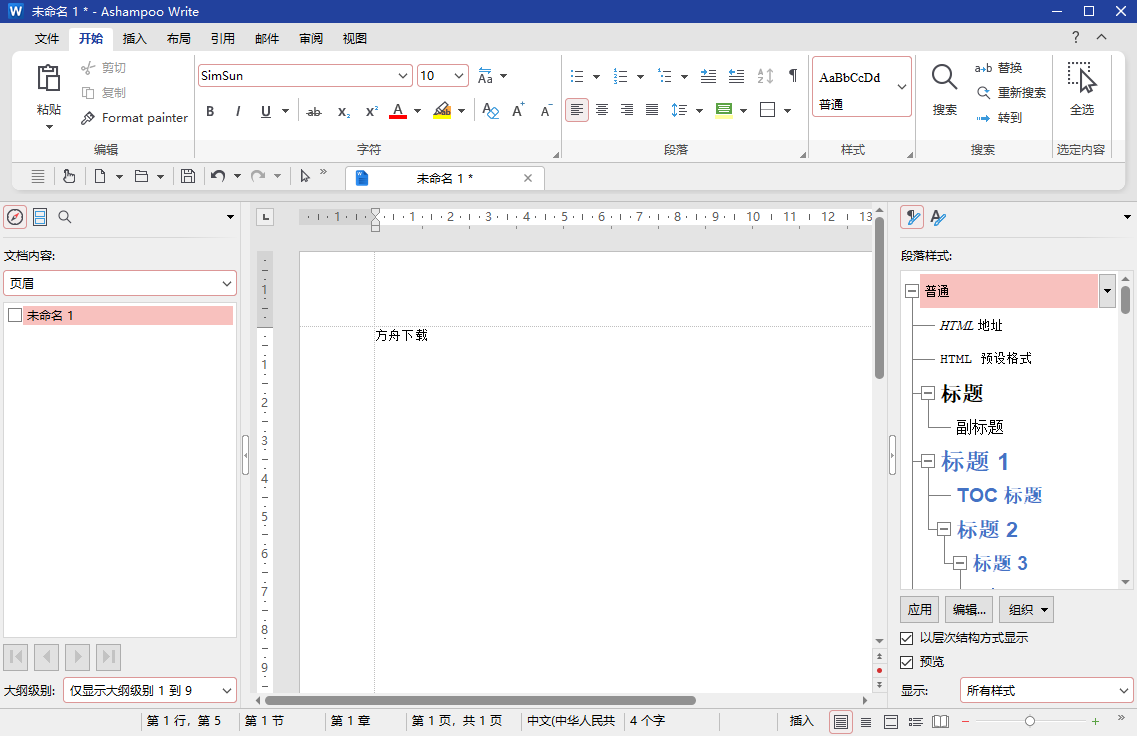Toggle subscript formatting
This screenshot has height=736, width=1137.
pyautogui.click(x=344, y=111)
